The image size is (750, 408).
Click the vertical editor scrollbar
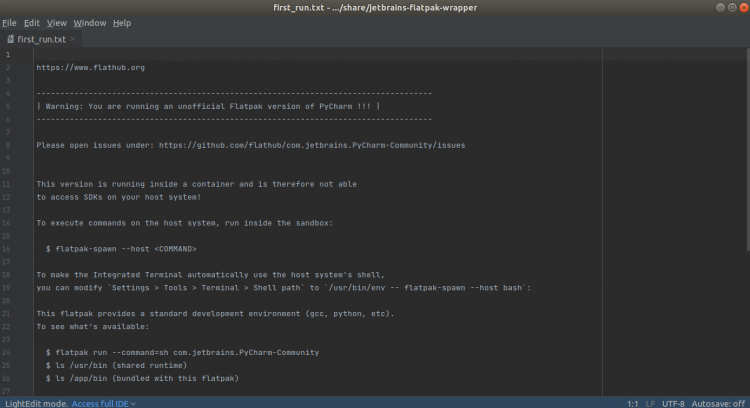[x=748, y=149]
